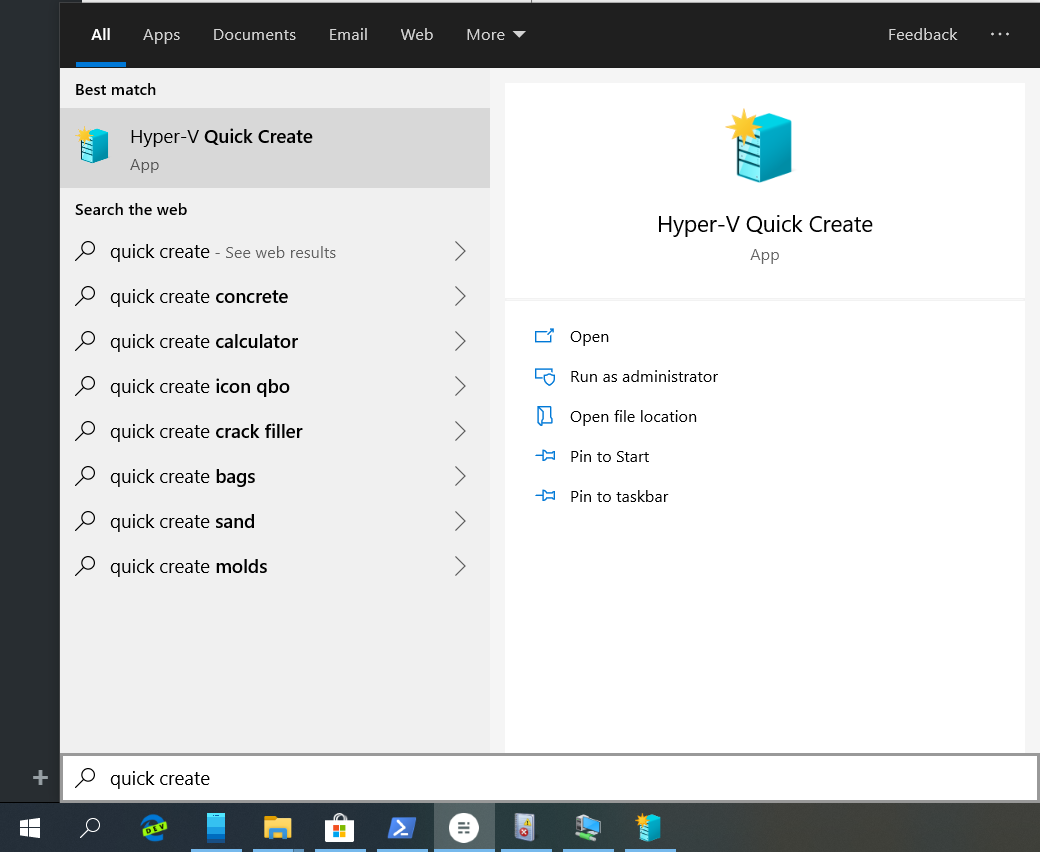Click the taskbar search magnifier icon

point(90,827)
